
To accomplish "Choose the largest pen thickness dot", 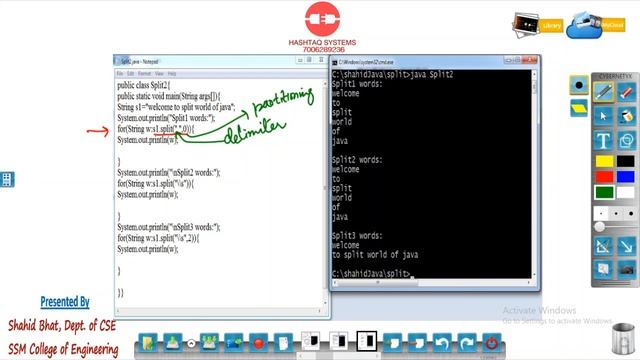I will 631,213.
